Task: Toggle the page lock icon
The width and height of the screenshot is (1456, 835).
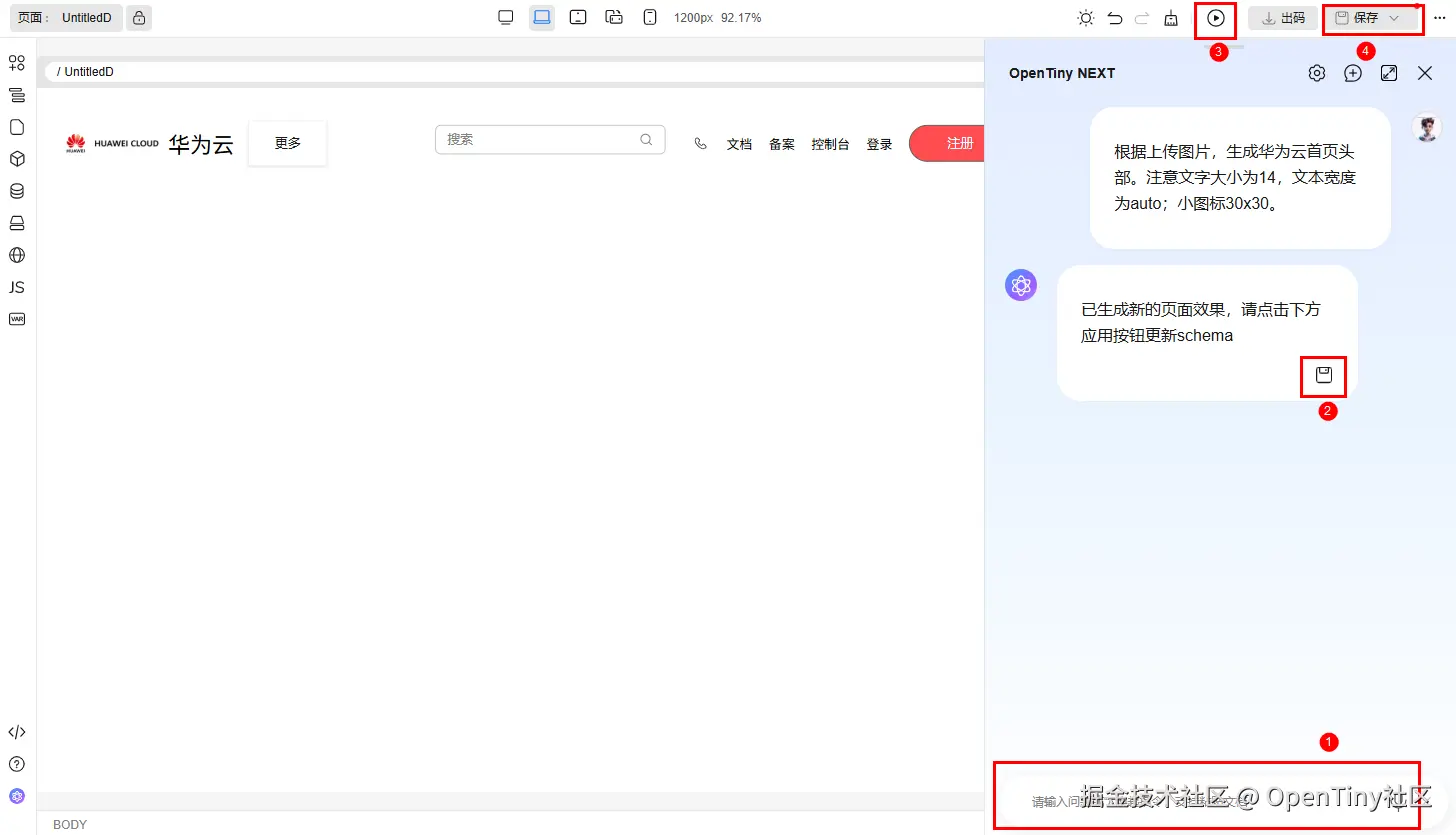Action: click(x=139, y=18)
